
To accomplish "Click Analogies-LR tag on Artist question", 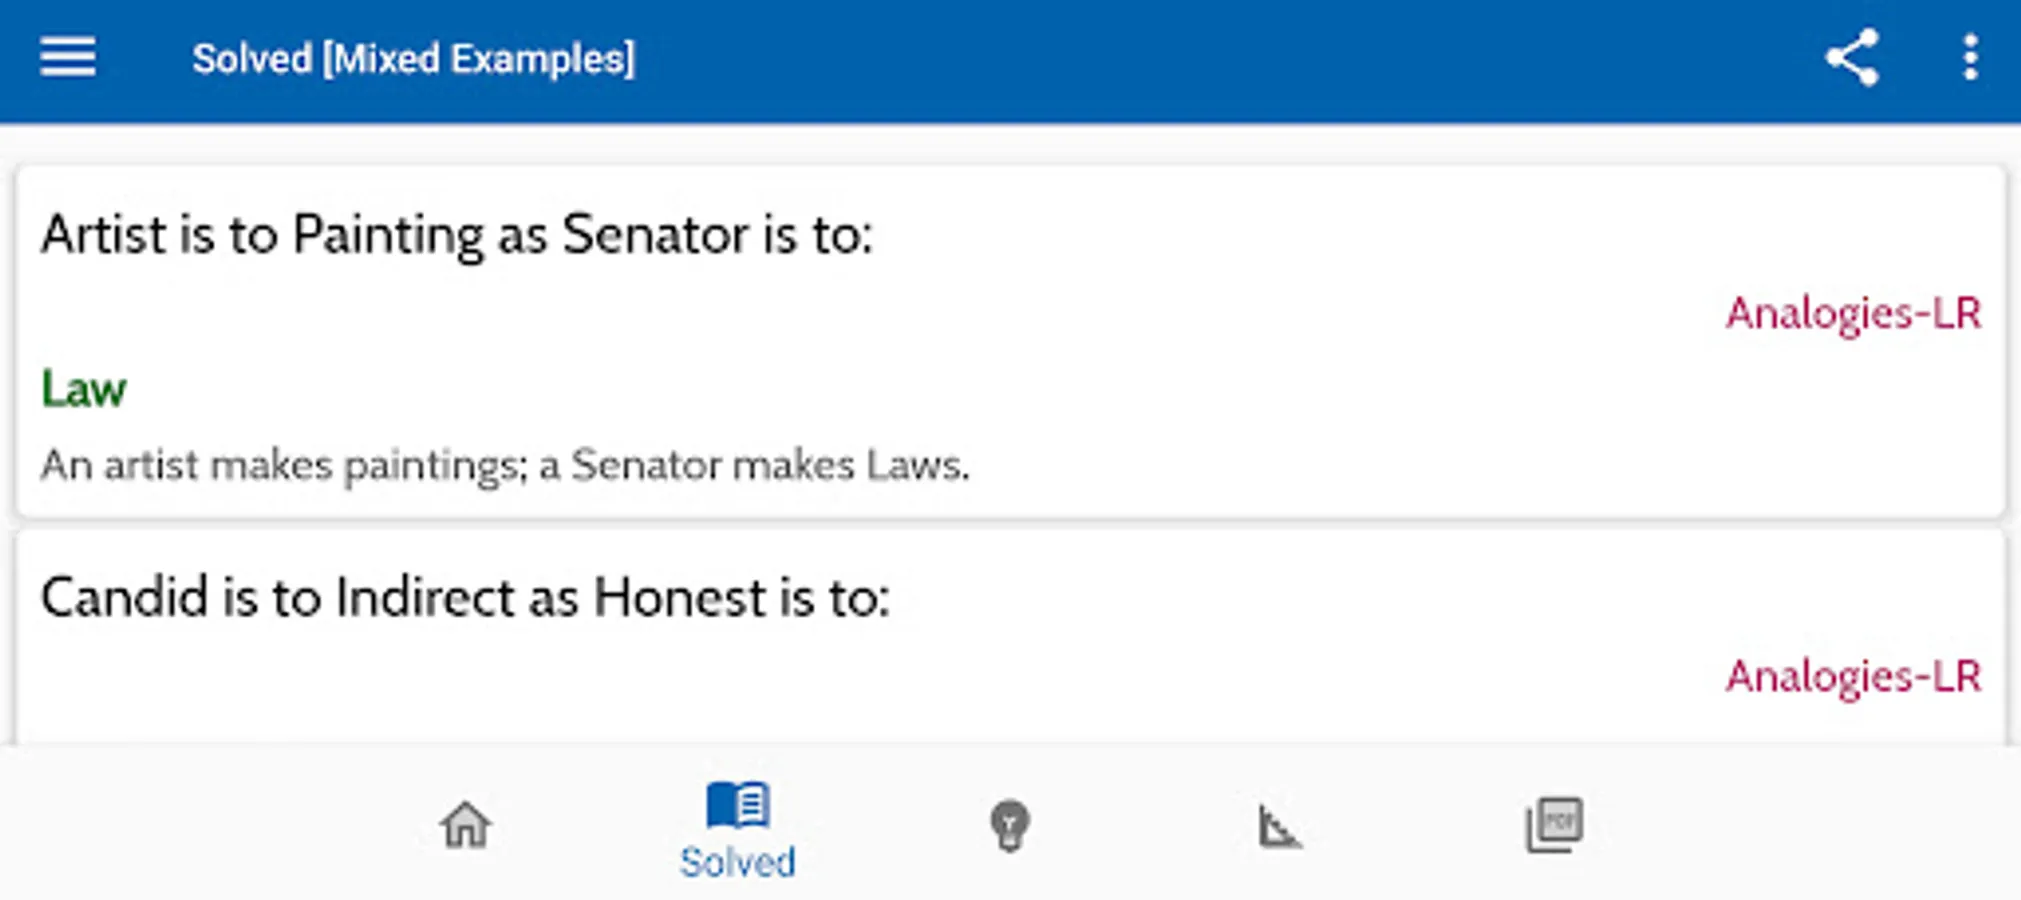I will tap(1852, 314).
